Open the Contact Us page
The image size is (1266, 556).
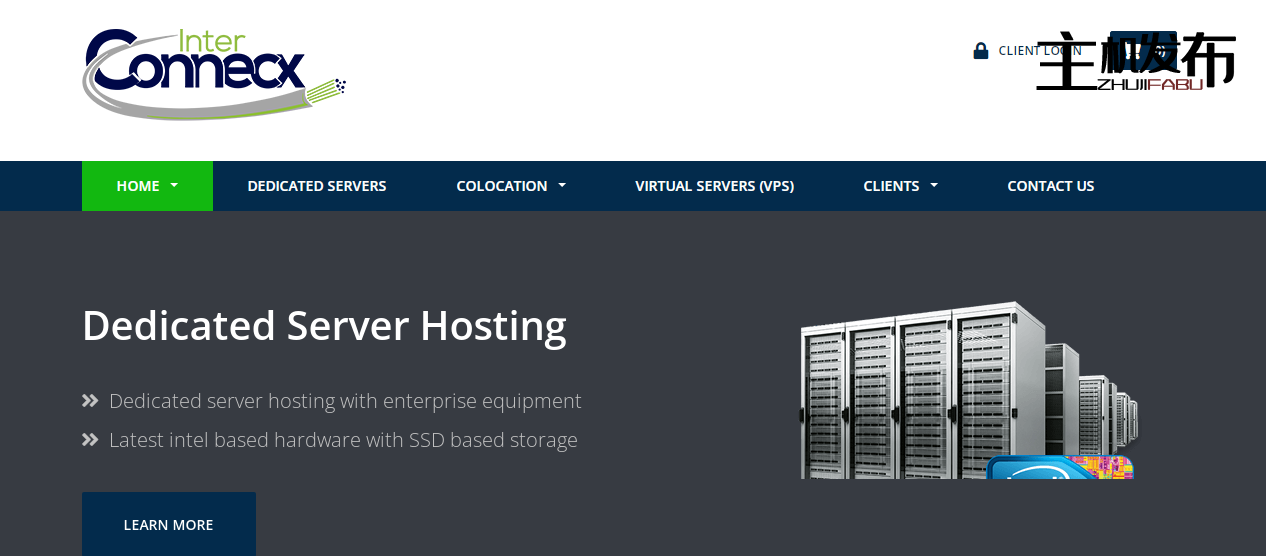click(1050, 186)
